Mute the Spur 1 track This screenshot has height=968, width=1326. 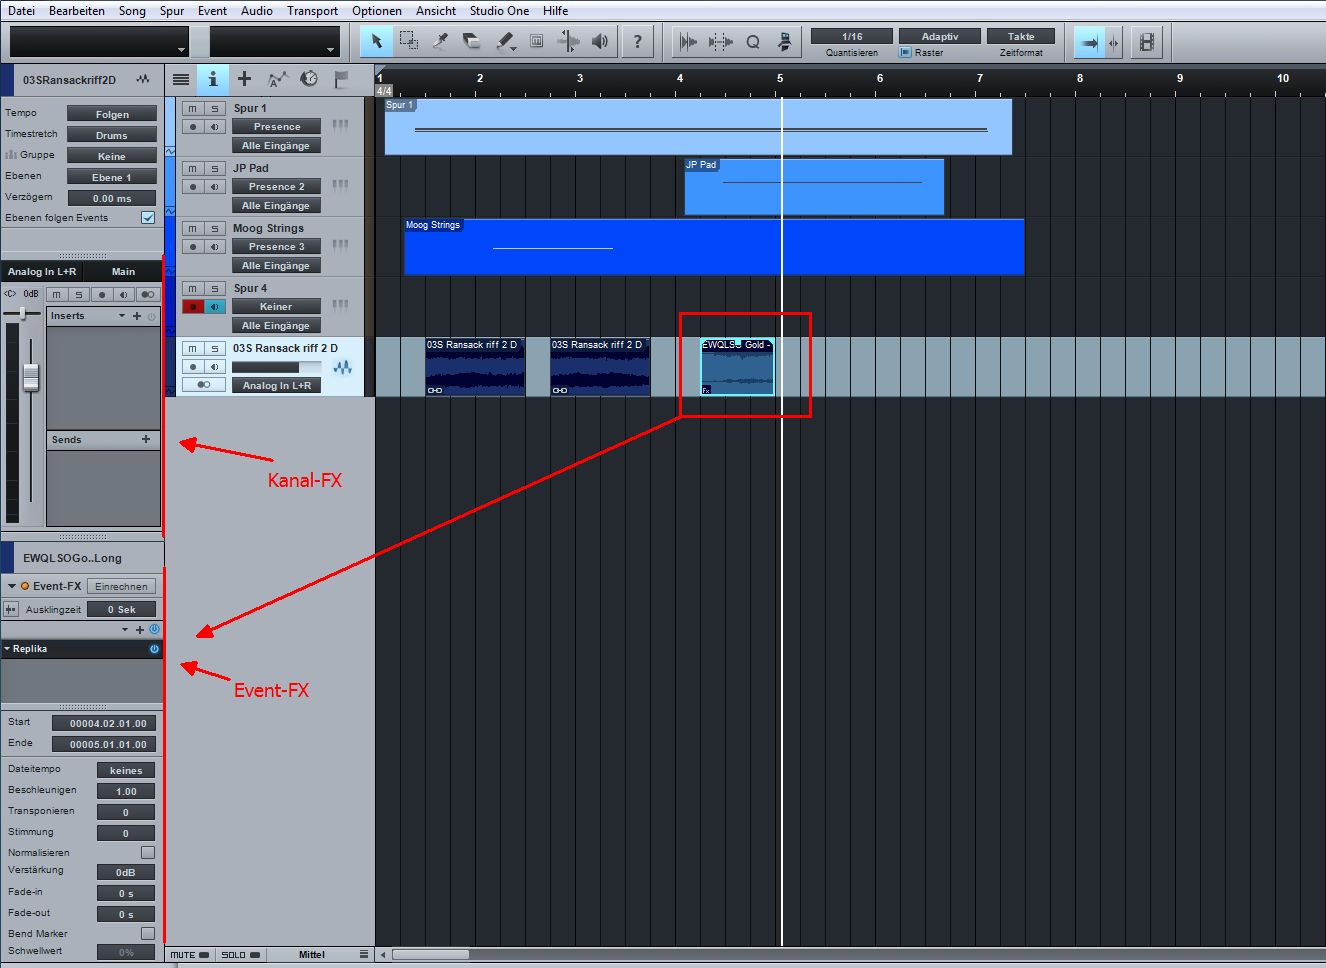tap(193, 108)
